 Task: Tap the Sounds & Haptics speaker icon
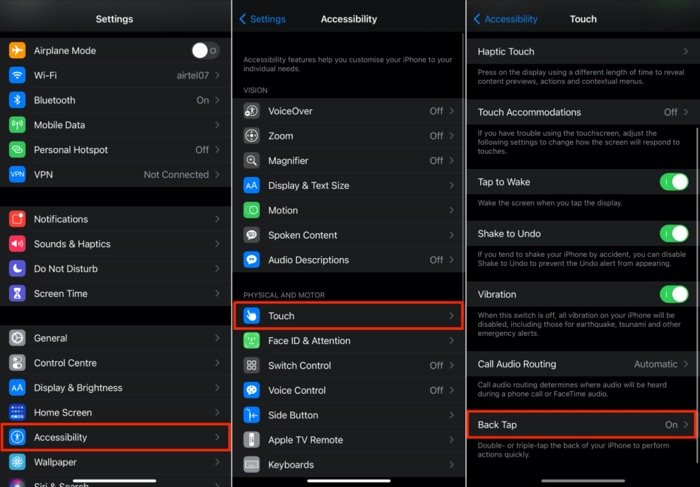coord(17,244)
